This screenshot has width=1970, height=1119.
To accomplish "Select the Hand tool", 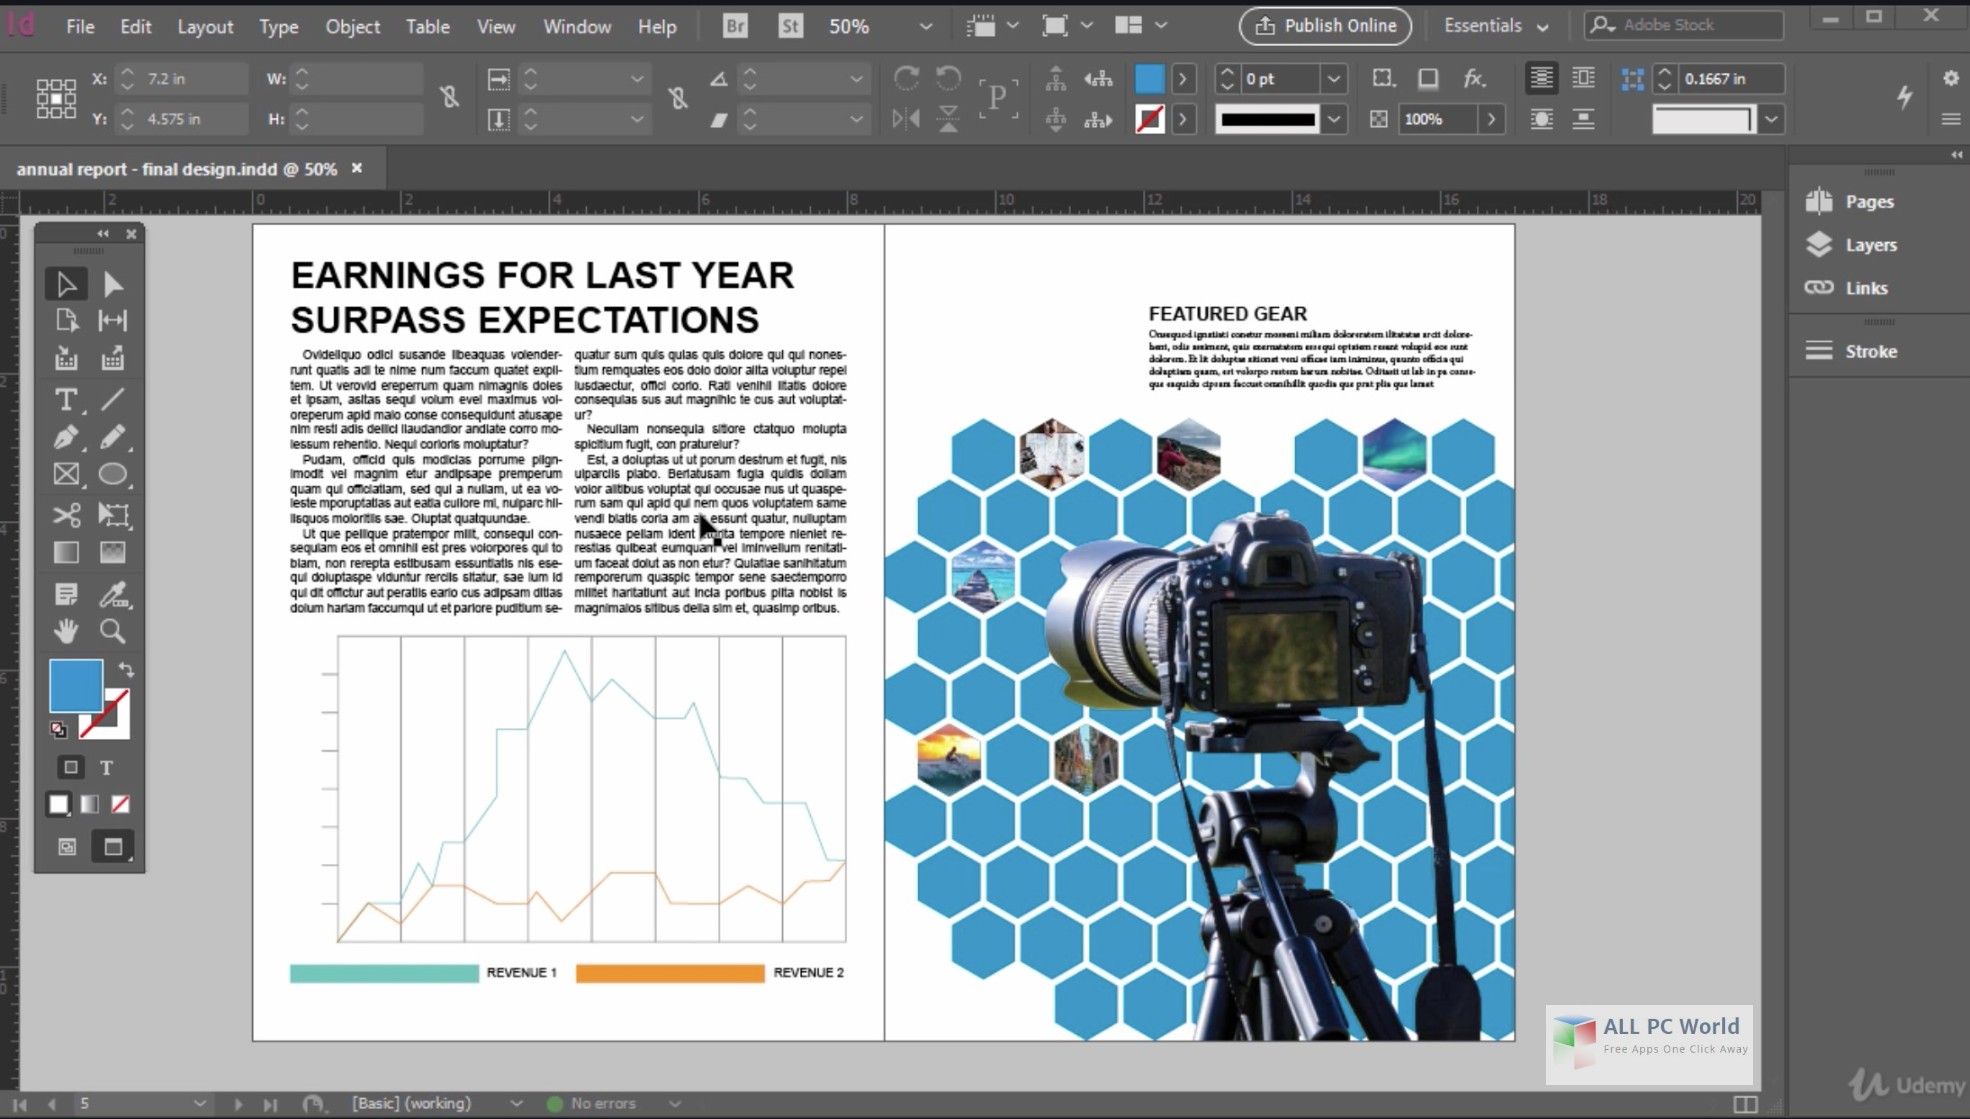I will coord(66,631).
